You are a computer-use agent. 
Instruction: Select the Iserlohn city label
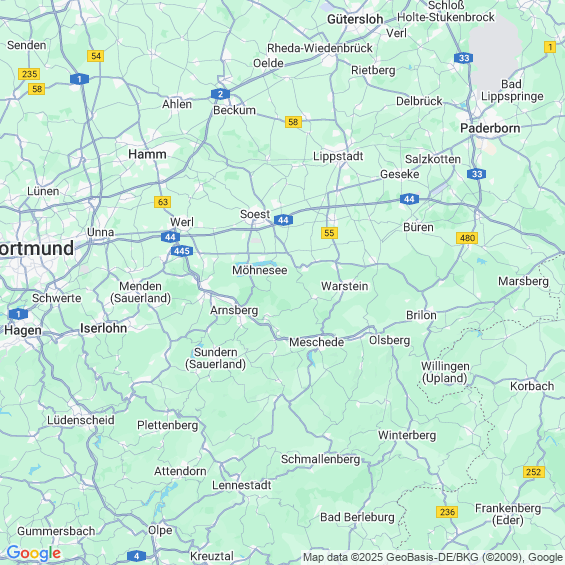[x=103, y=328]
